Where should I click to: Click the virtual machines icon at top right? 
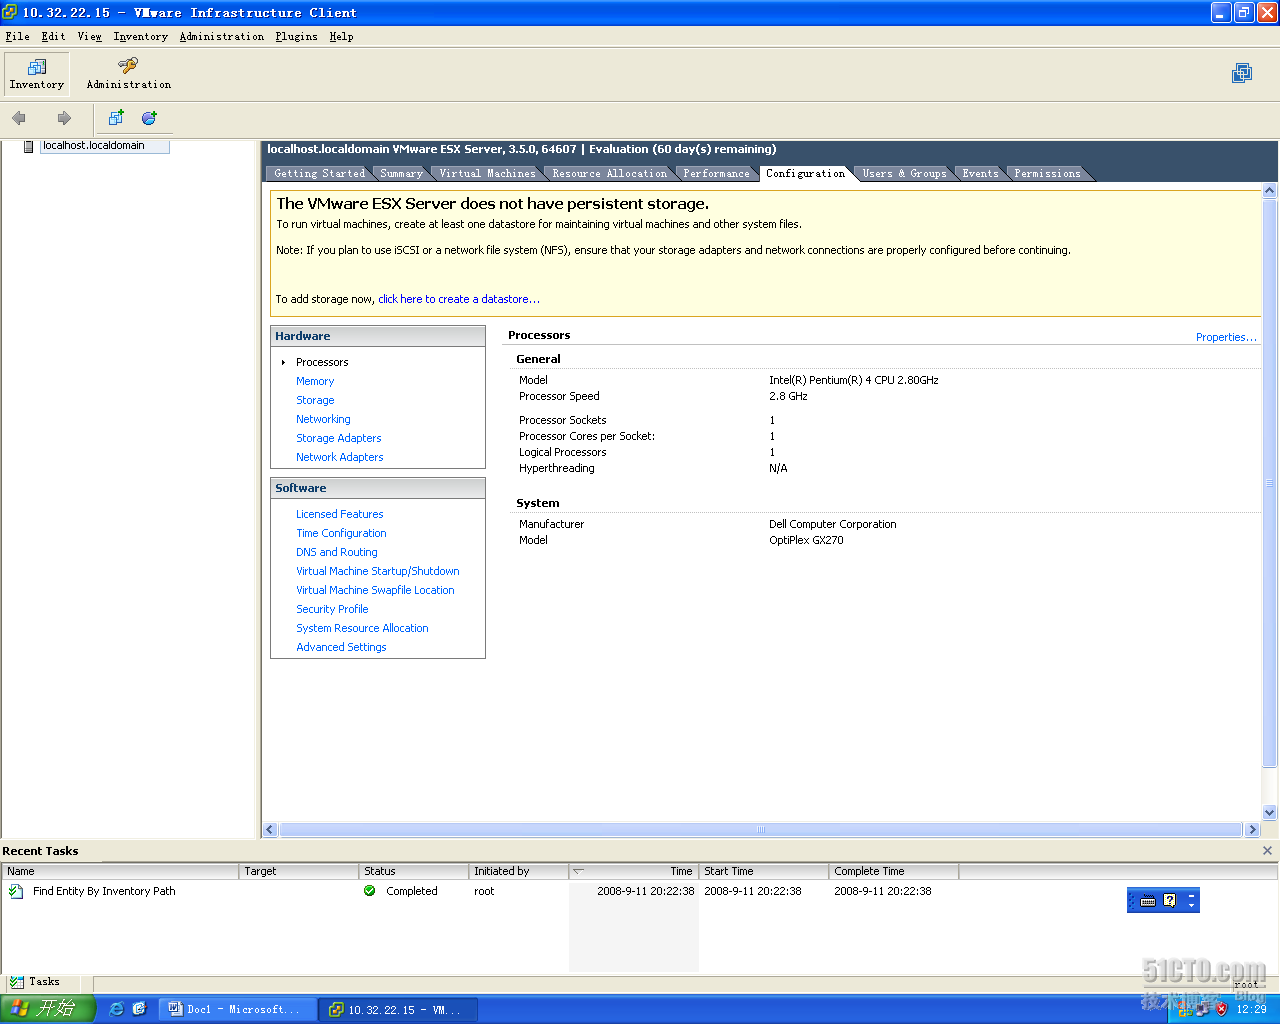coord(1242,73)
